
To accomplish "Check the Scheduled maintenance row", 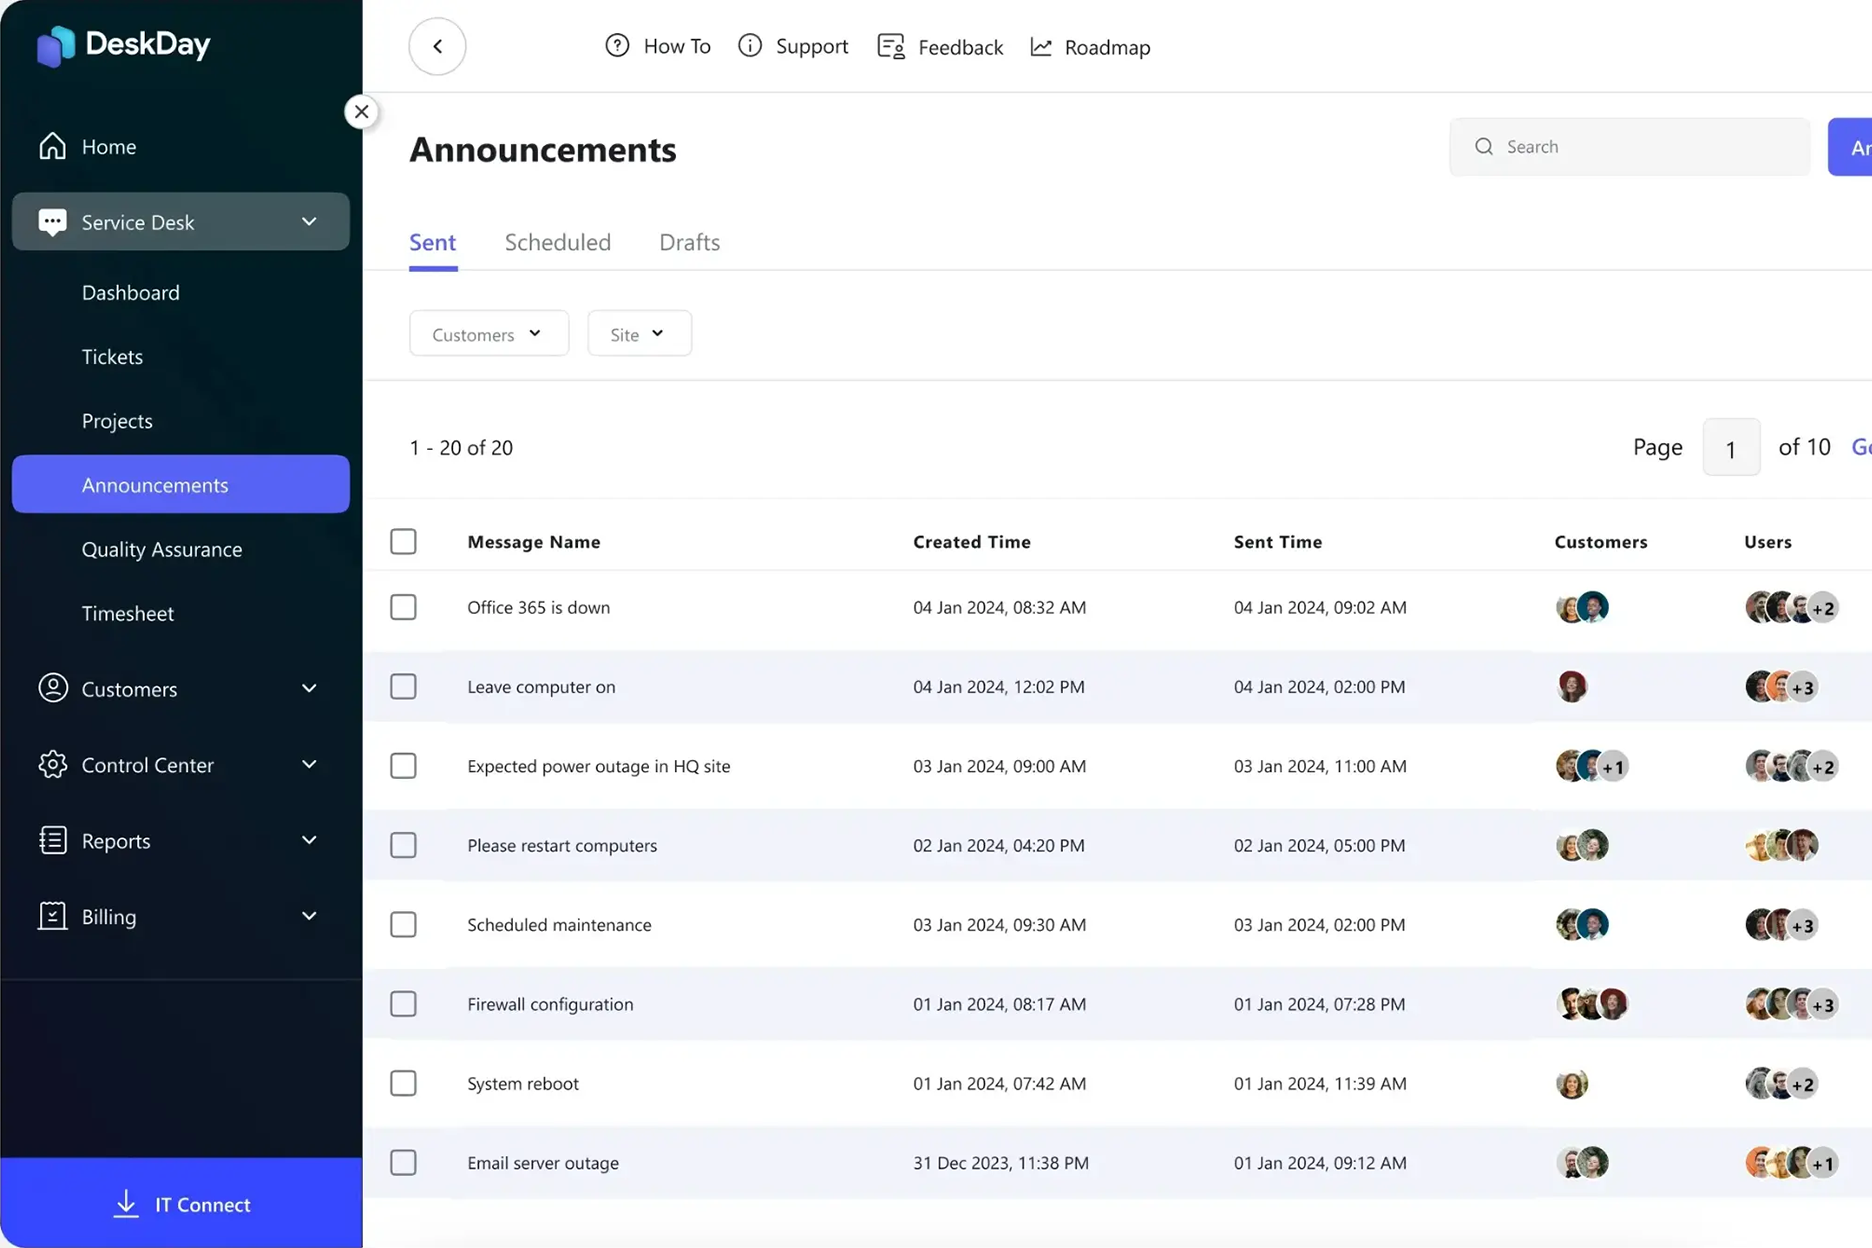I will click(403, 924).
